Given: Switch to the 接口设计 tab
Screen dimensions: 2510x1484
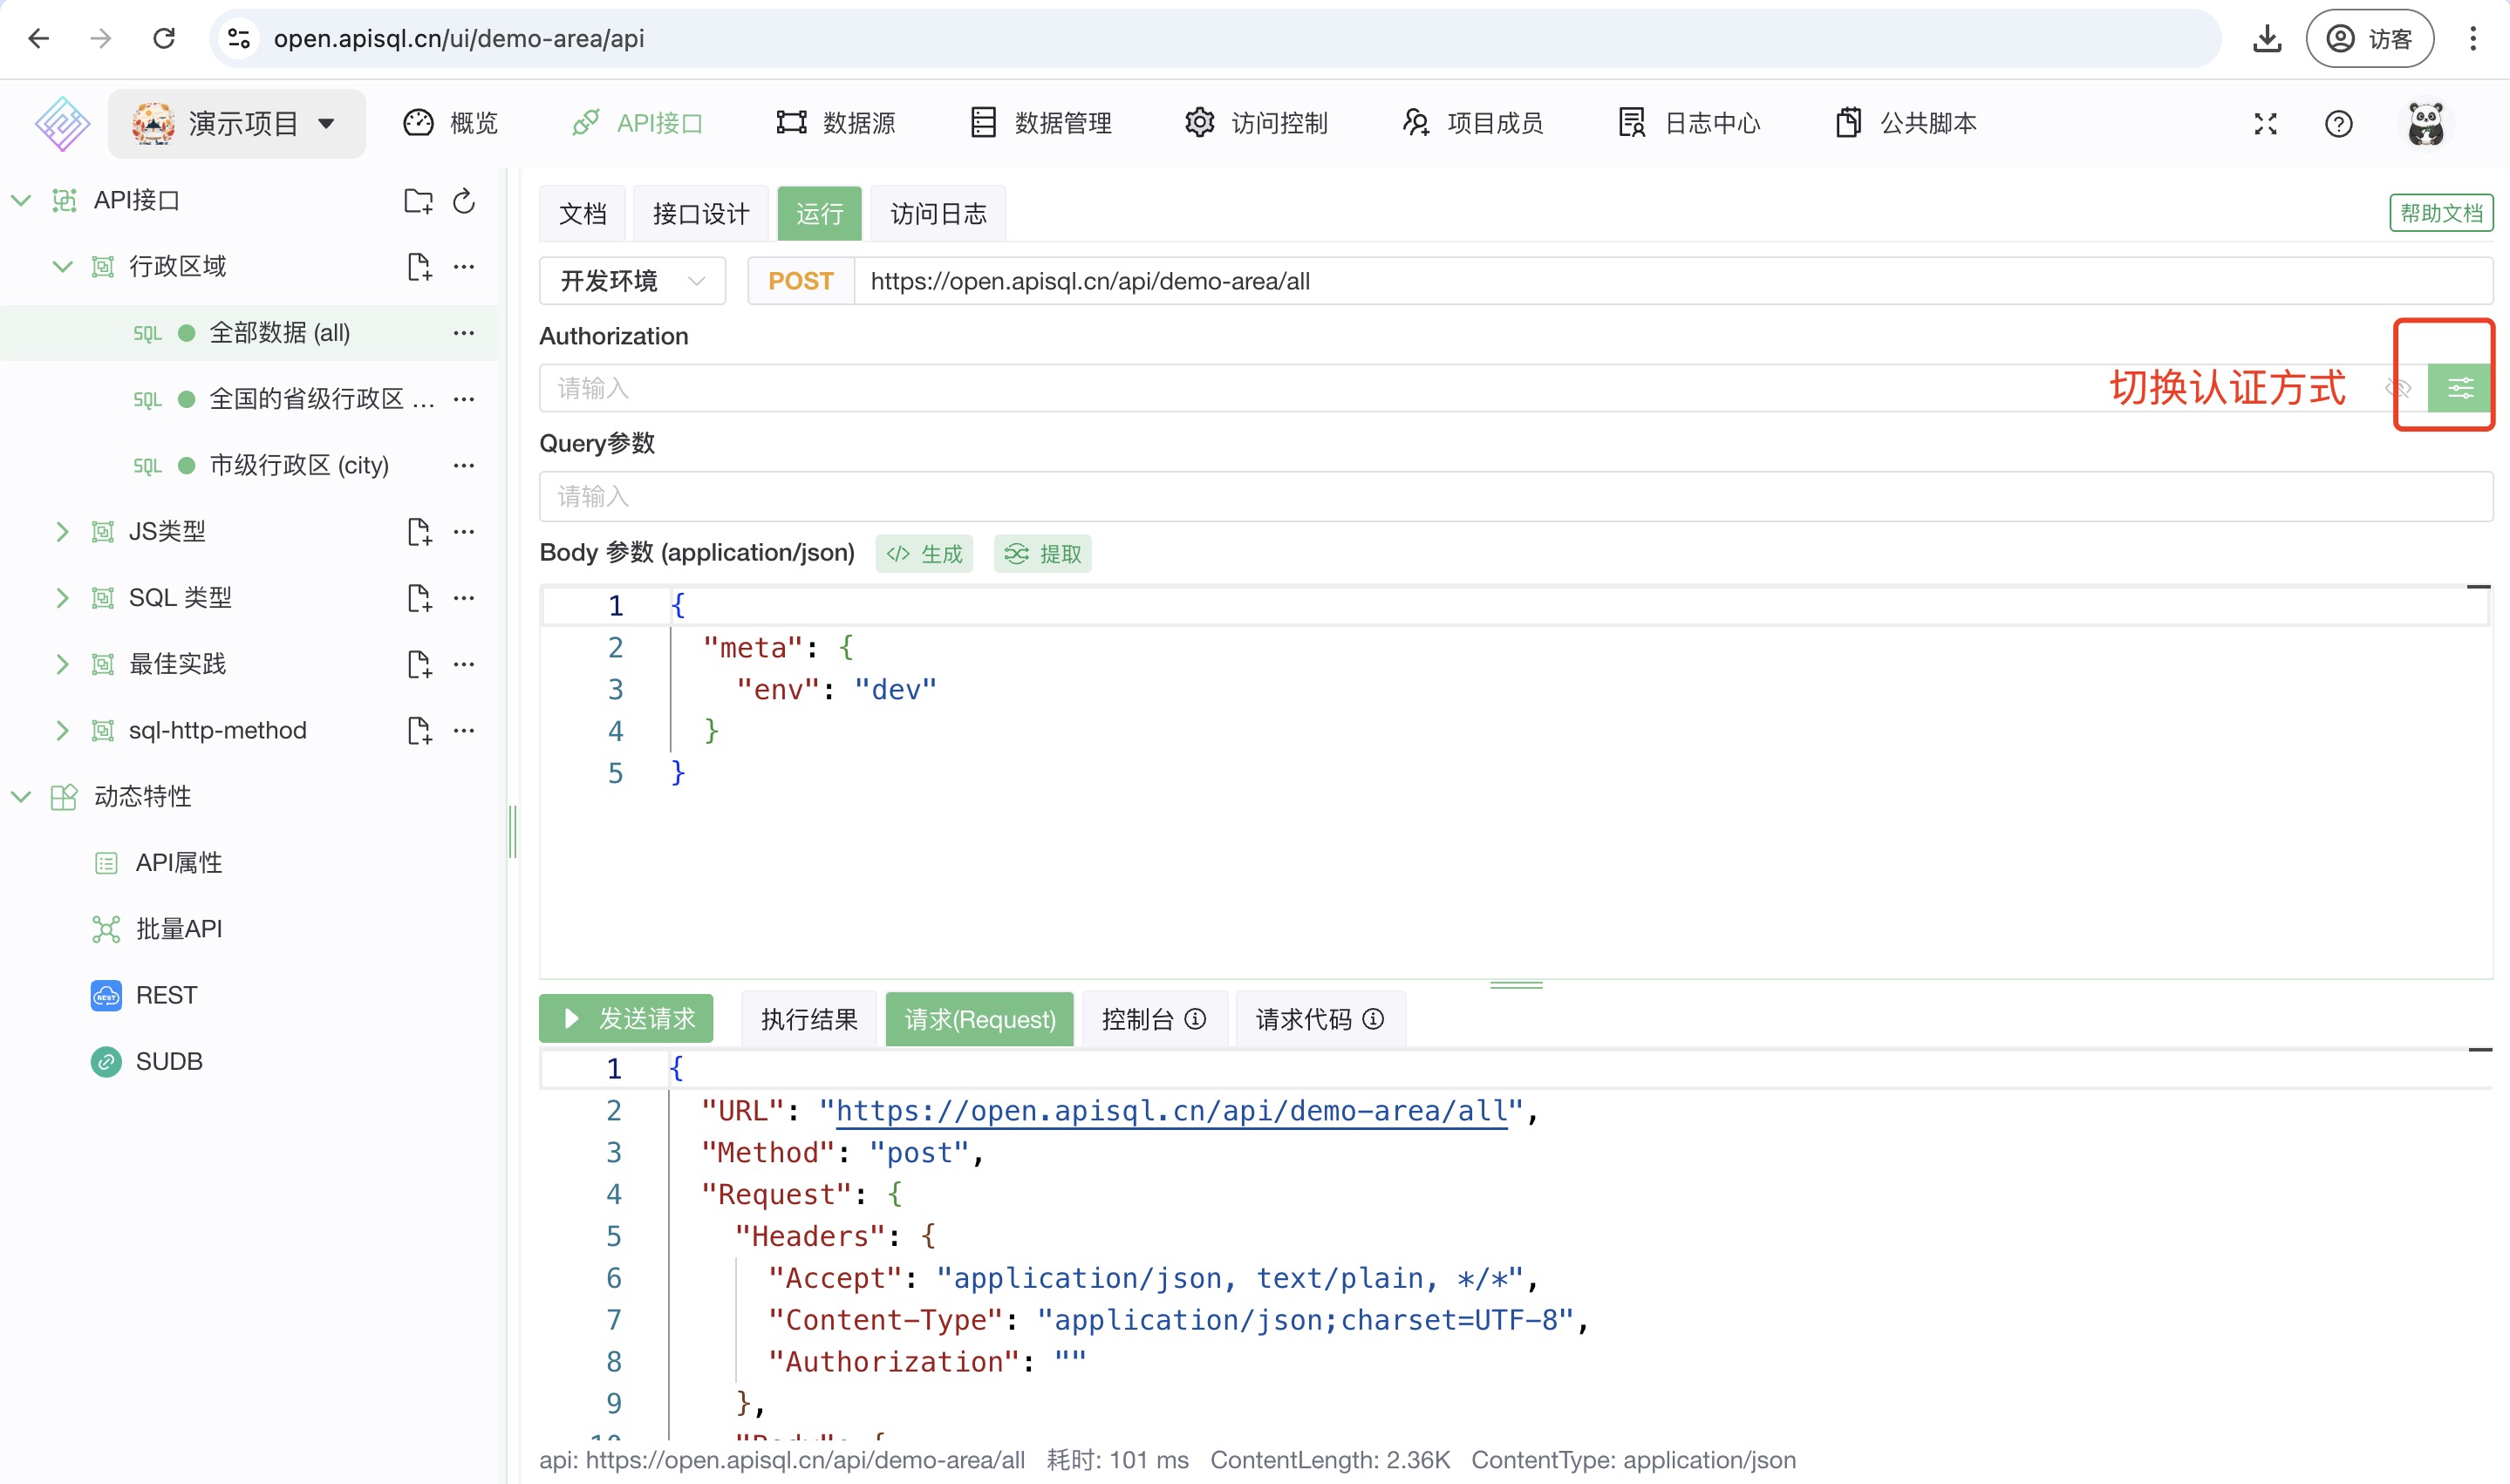Looking at the screenshot, I should click(700, 214).
